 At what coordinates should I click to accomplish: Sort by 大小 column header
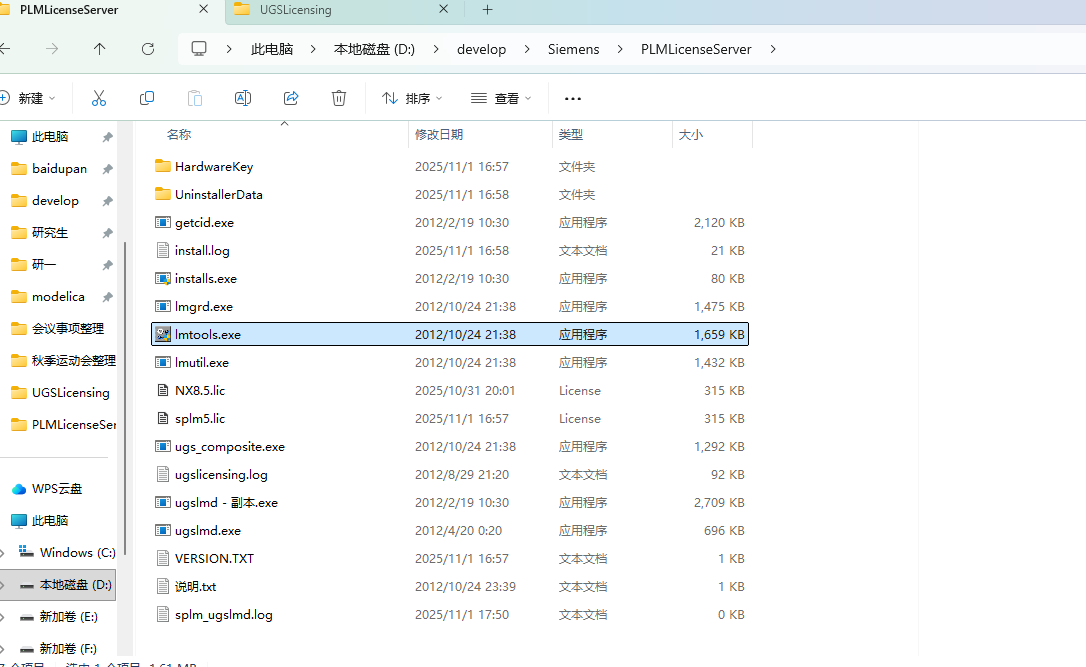click(691, 134)
